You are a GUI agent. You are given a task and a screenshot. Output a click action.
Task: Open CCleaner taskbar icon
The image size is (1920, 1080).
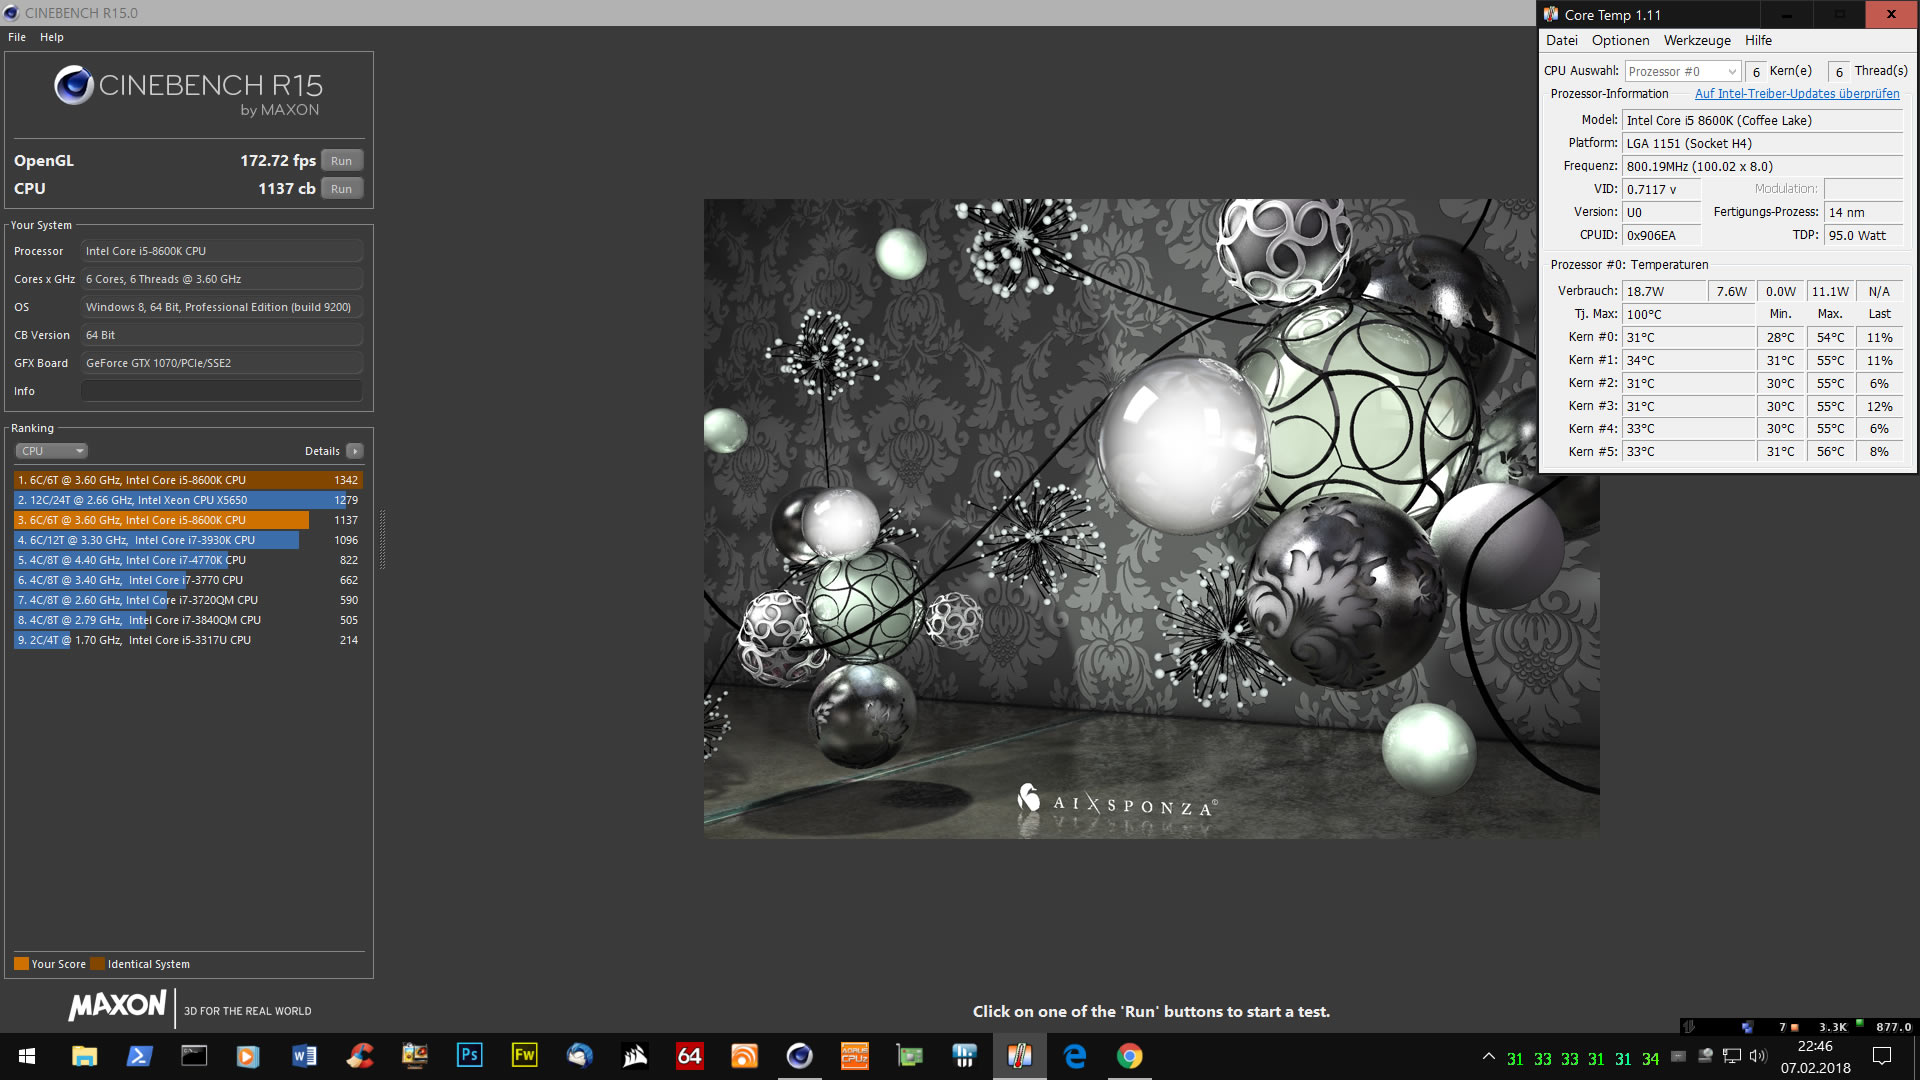(x=360, y=1056)
